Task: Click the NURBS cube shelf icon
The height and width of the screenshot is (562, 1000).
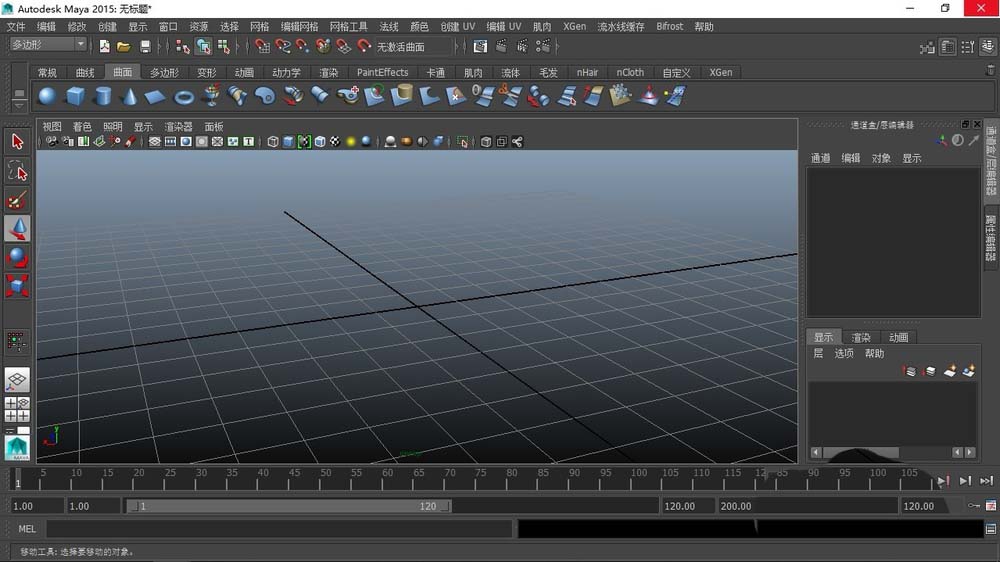Action: tap(75, 96)
